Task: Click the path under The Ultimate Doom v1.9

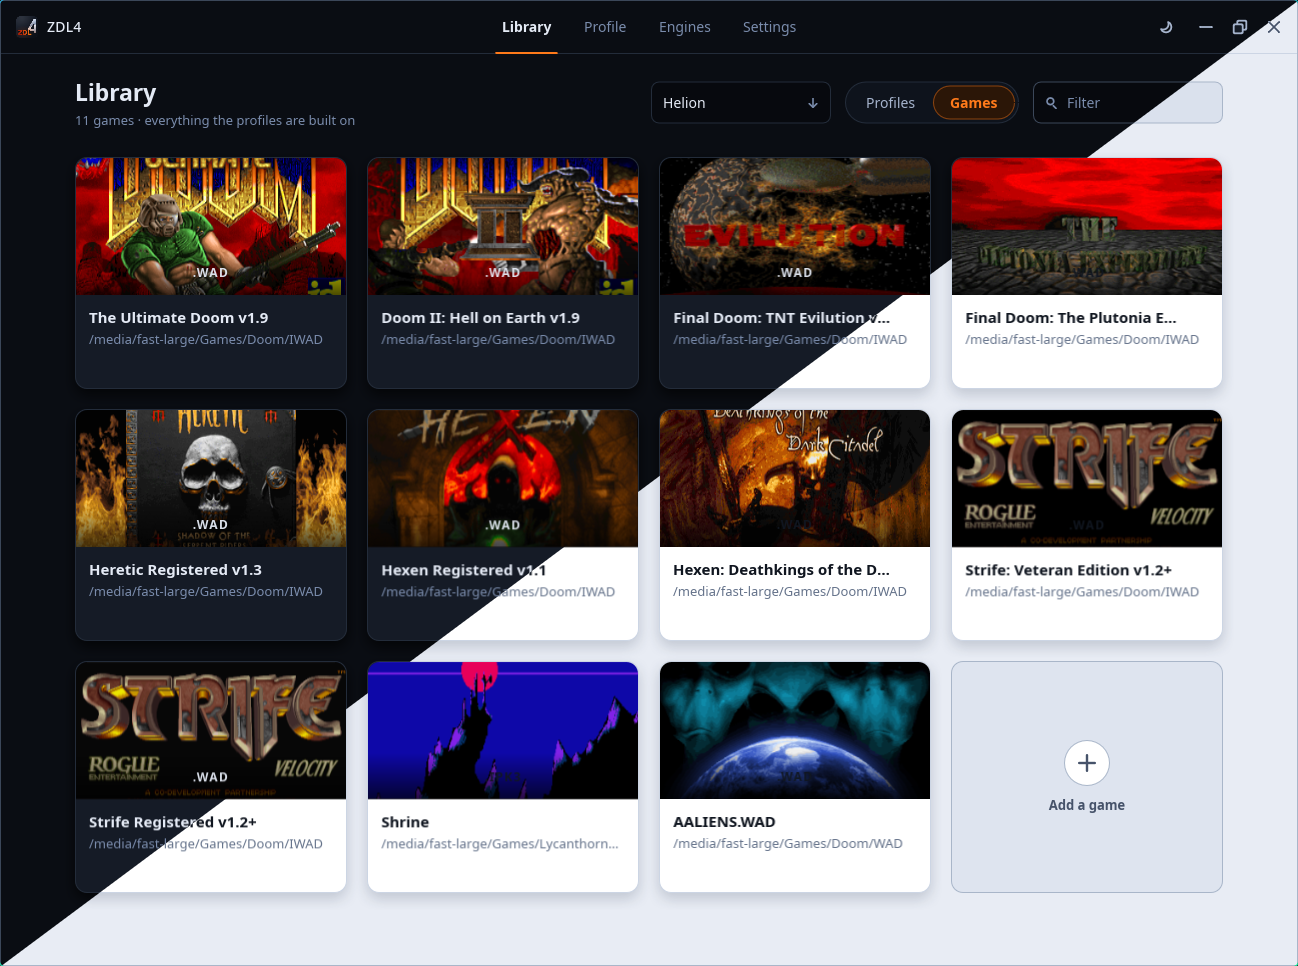Action: pos(206,340)
